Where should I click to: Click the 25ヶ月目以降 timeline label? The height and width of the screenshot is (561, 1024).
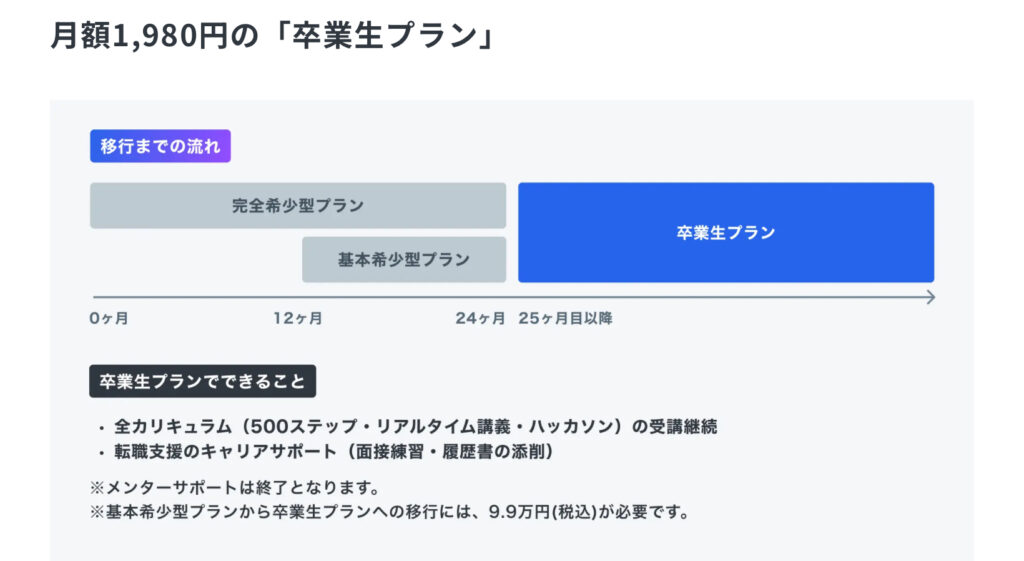click(x=566, y=319)
